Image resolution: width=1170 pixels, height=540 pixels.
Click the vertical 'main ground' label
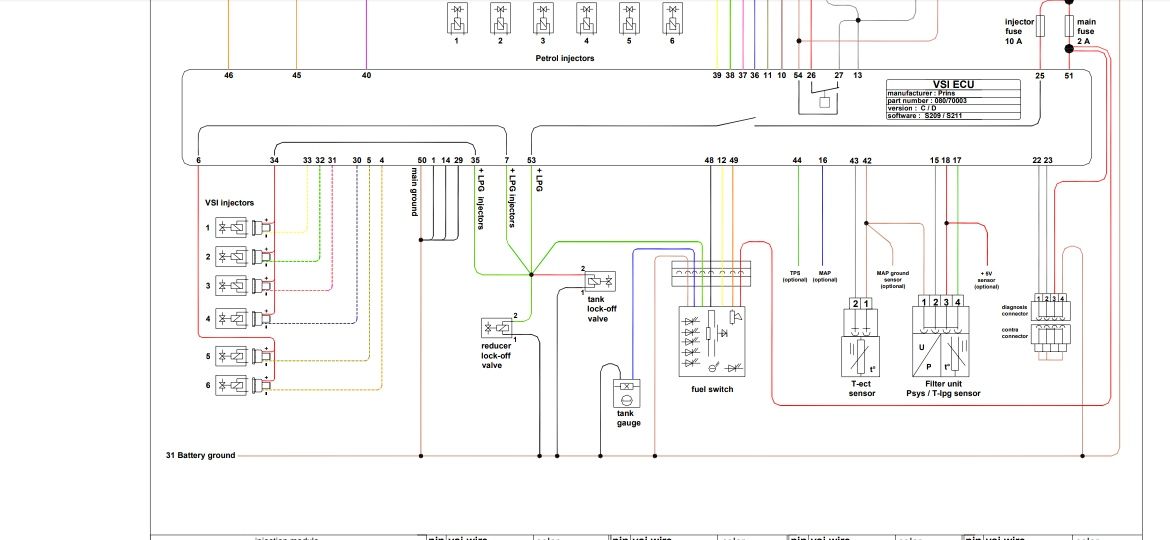tap(415, 192)
